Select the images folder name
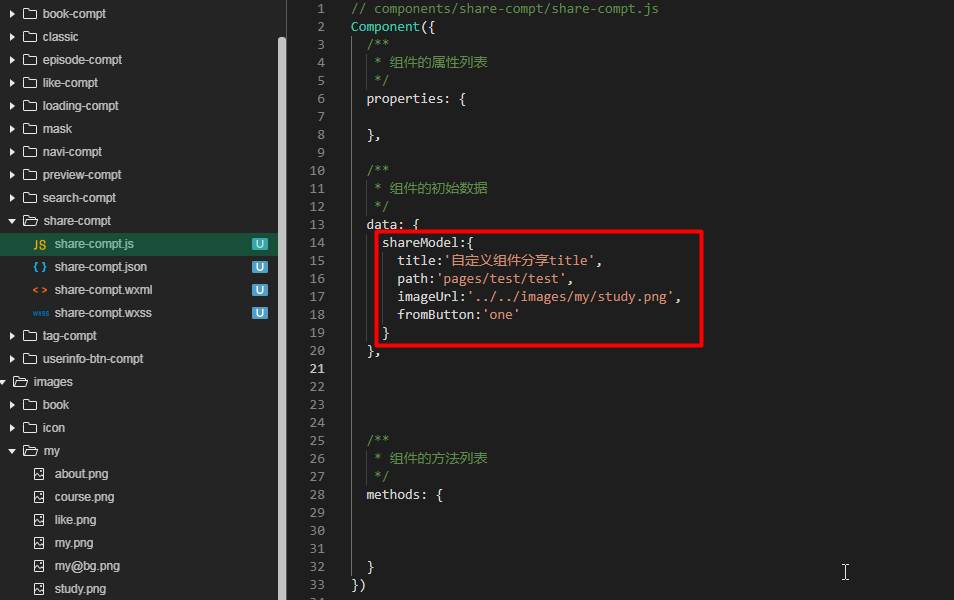954x600 pixels. 53,382
